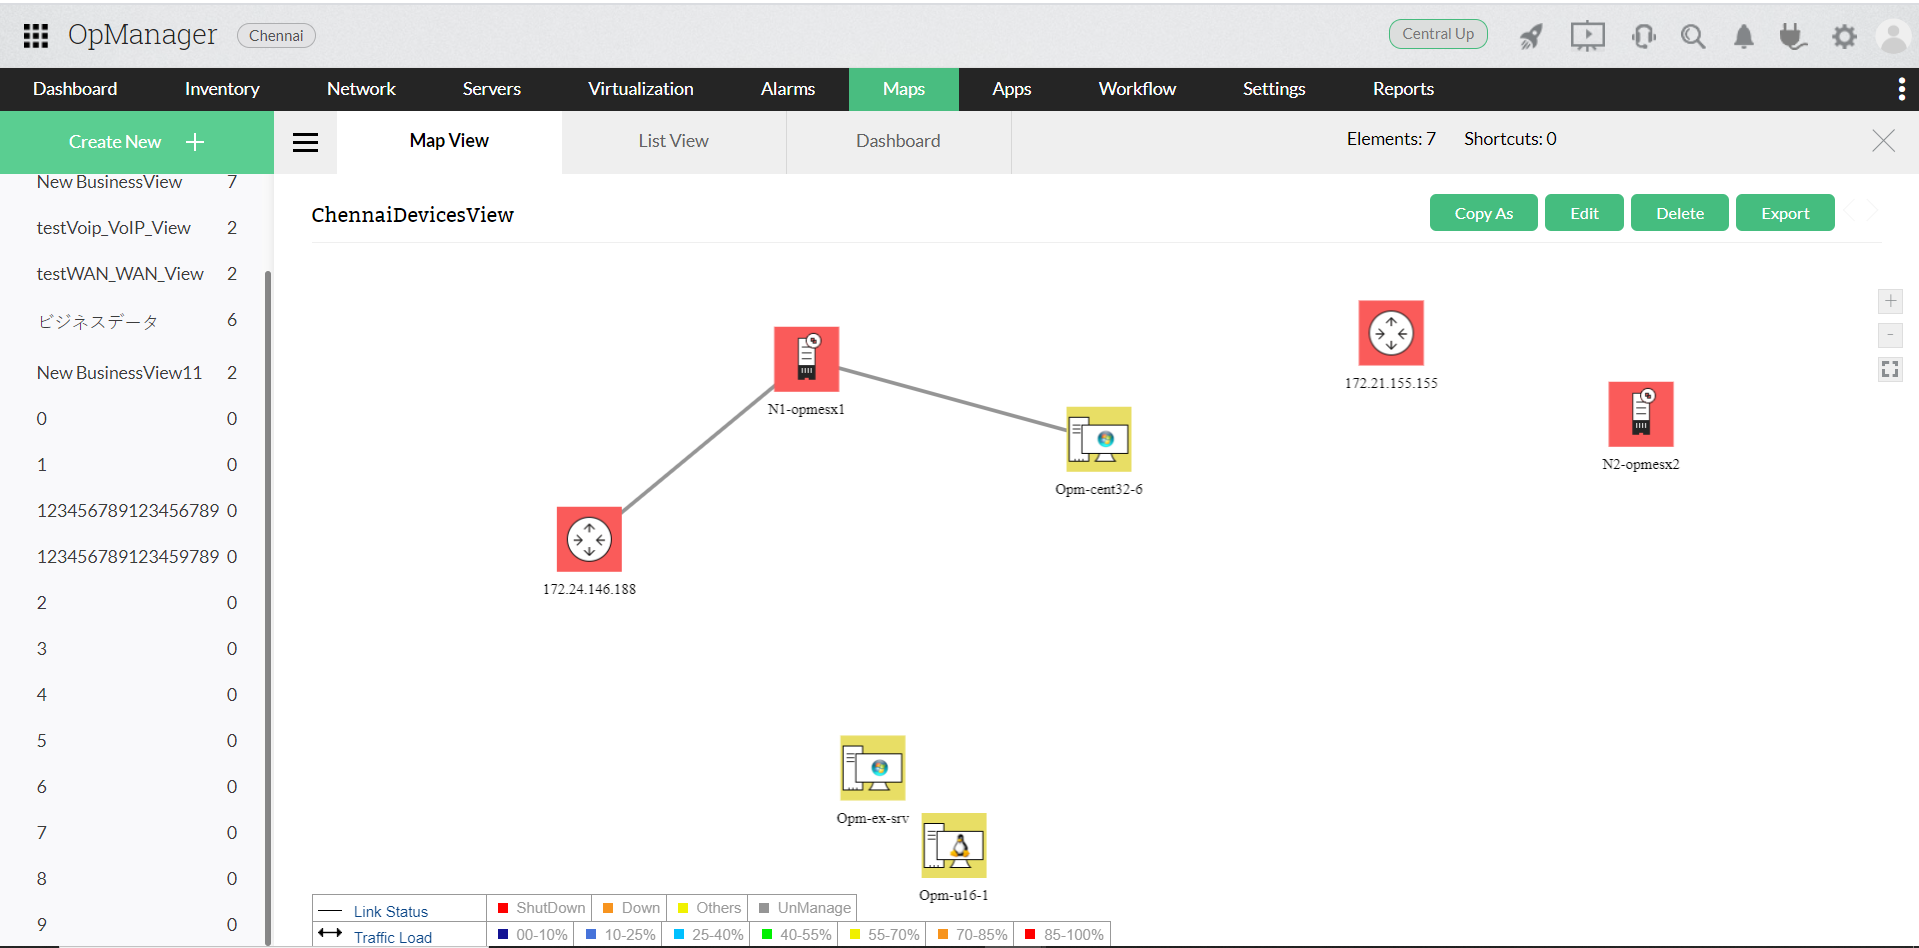Open the Link Status legend link
The width and height of the screenshot is (1919, 948).
click(391, 912)
